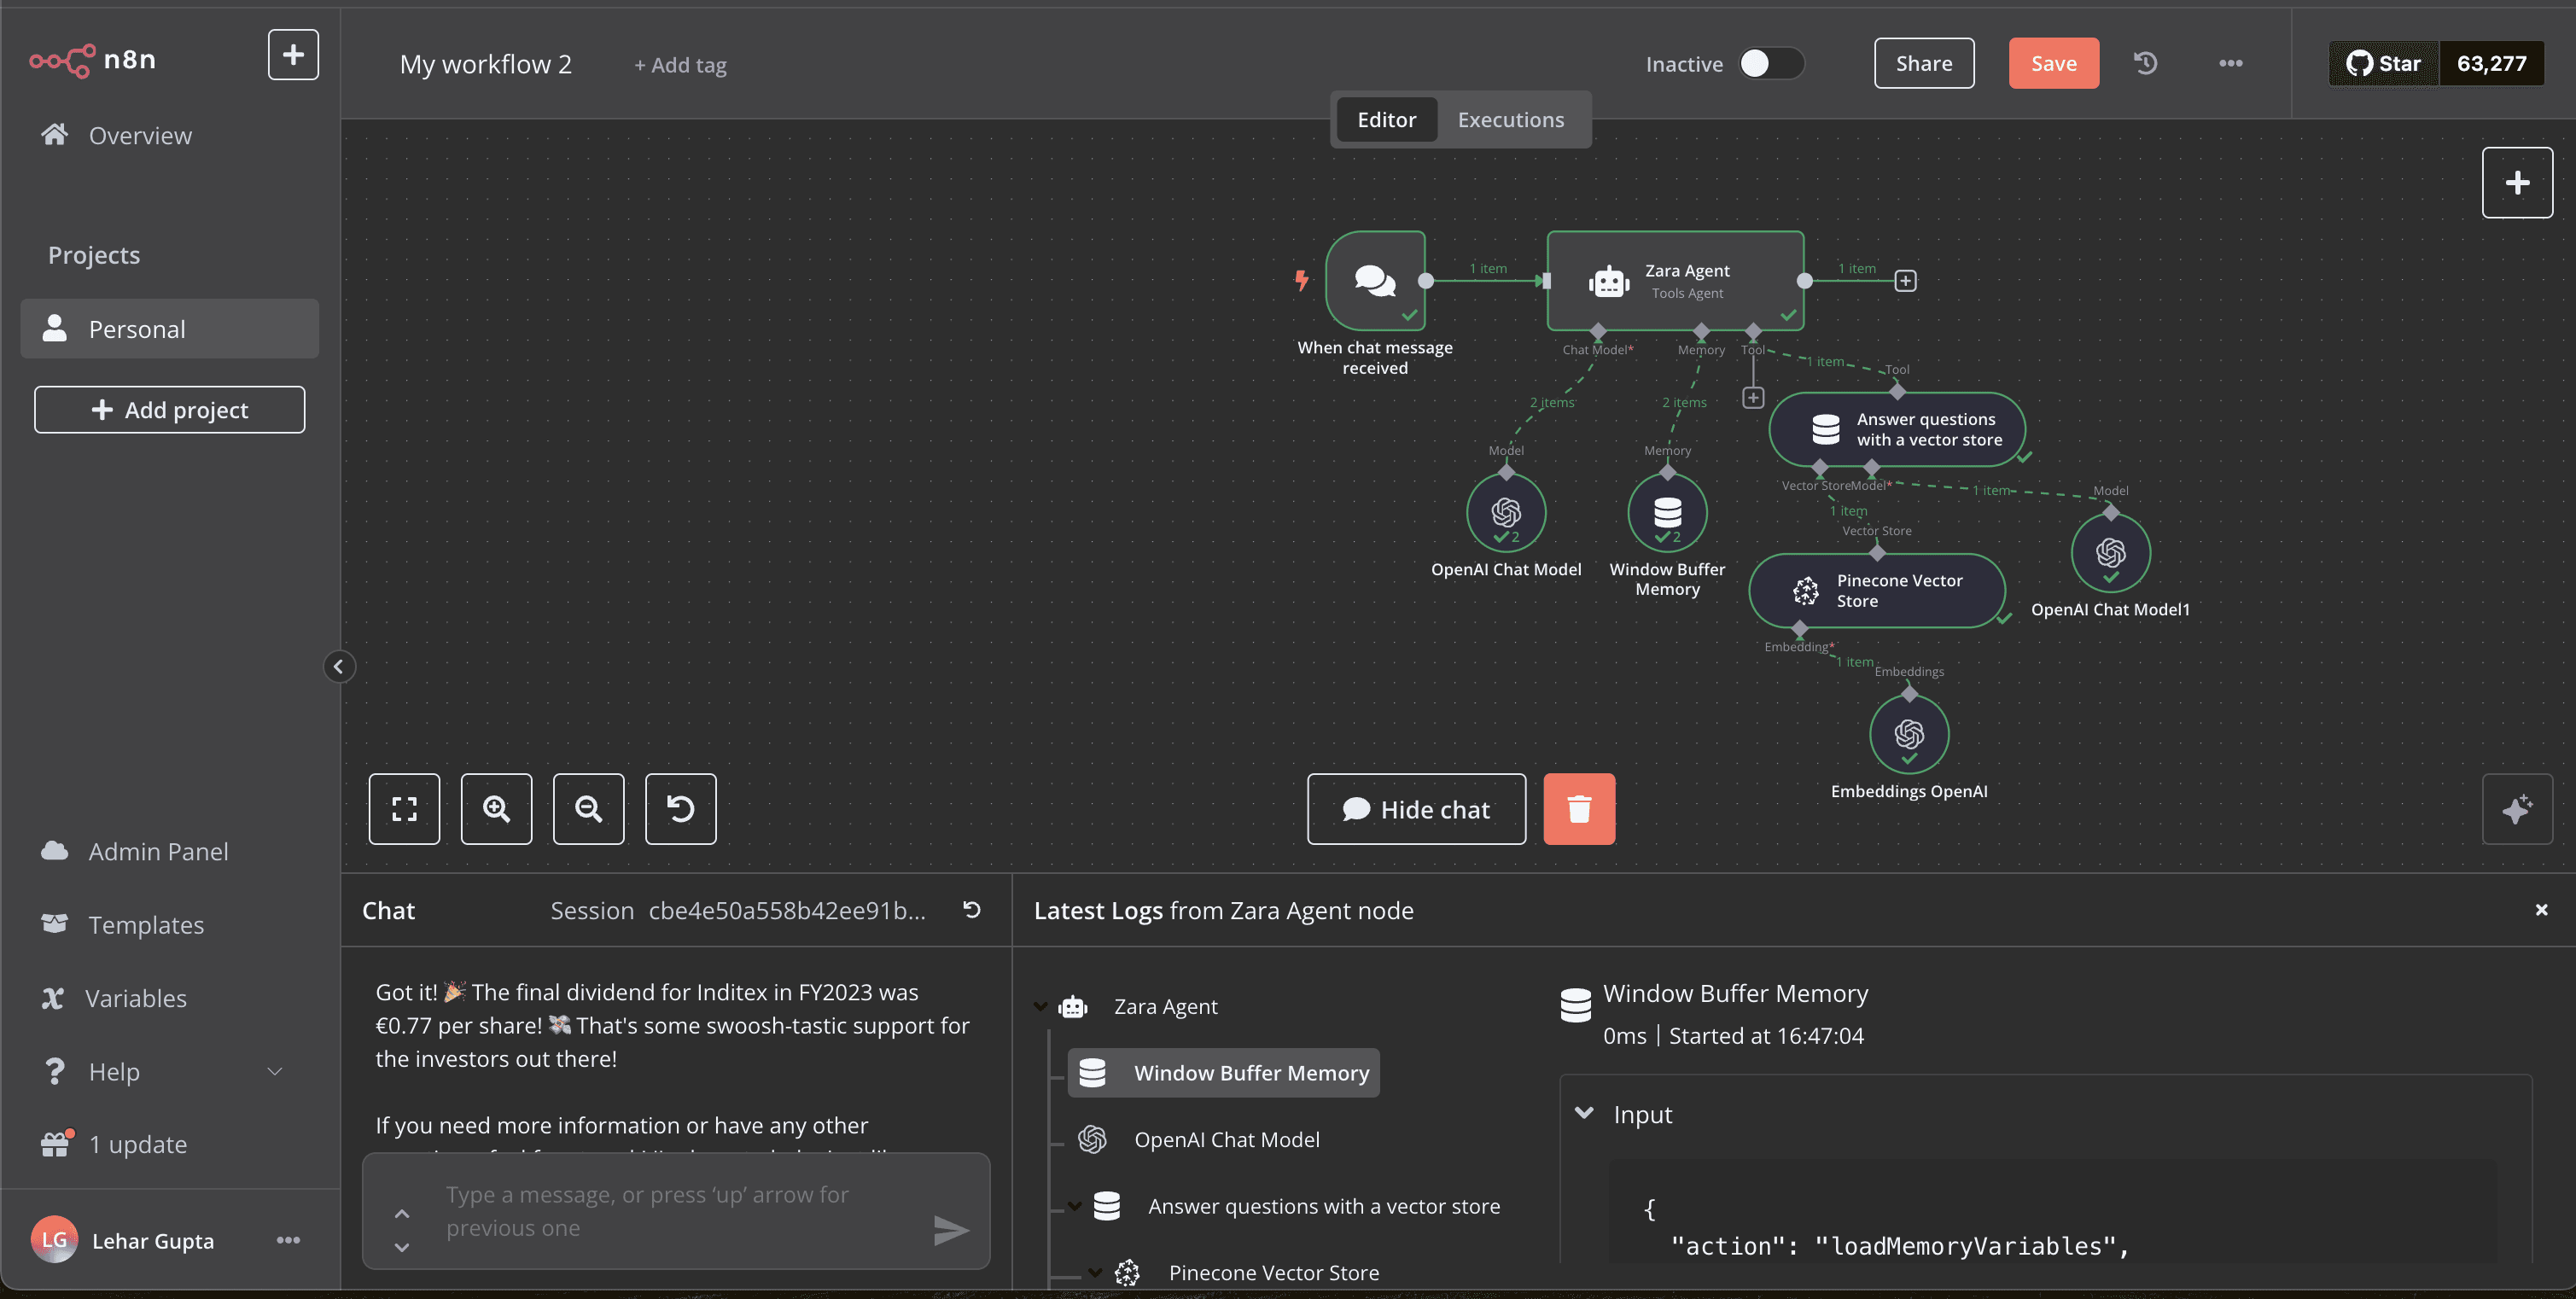Image resolution: width=2576 pixels, height=1299 pixels.
Task: Collapse the left sidebar
Action: tap(339, 667)
